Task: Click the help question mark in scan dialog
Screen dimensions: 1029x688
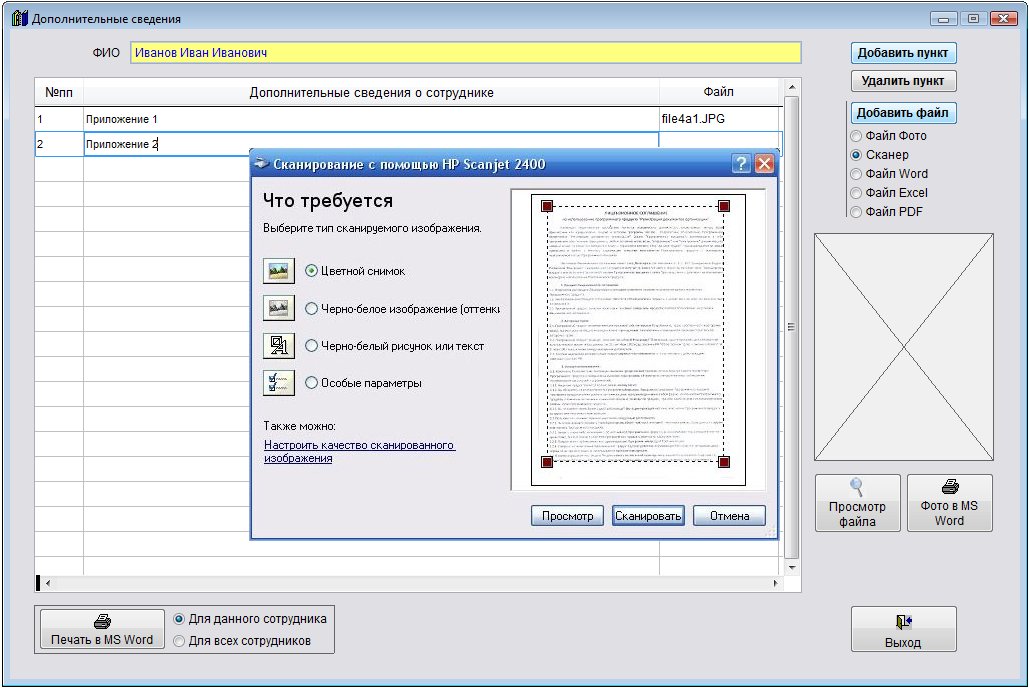Action: click(x=741, y=164)
